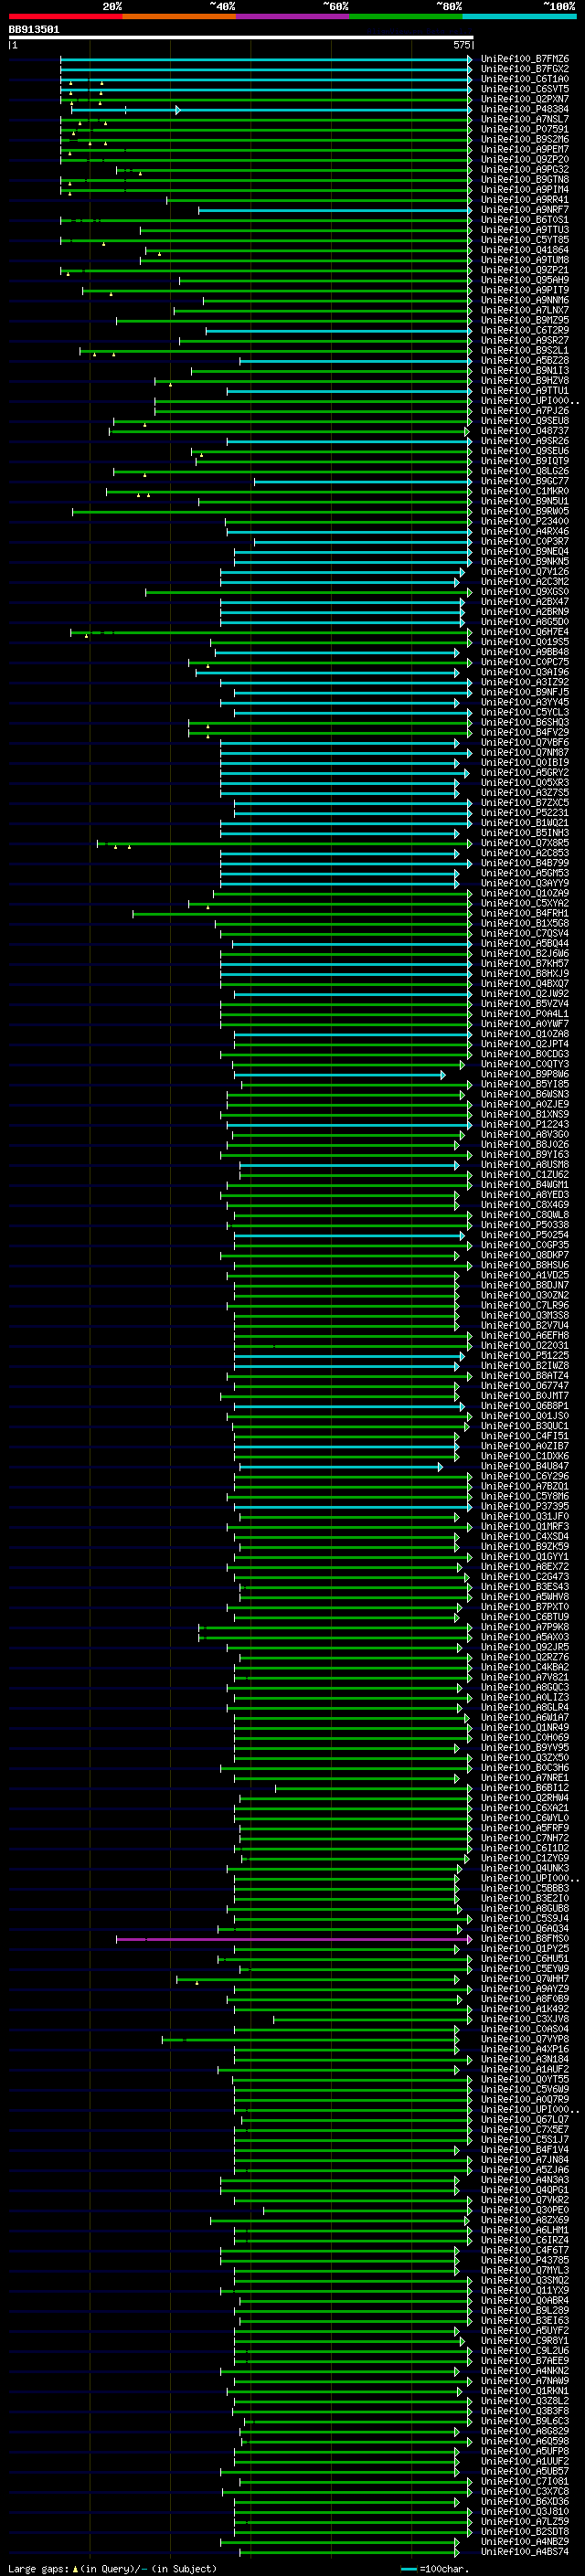Open hit UniRef100_A9RR41
Screen dimensions: 585x2576
524,200
